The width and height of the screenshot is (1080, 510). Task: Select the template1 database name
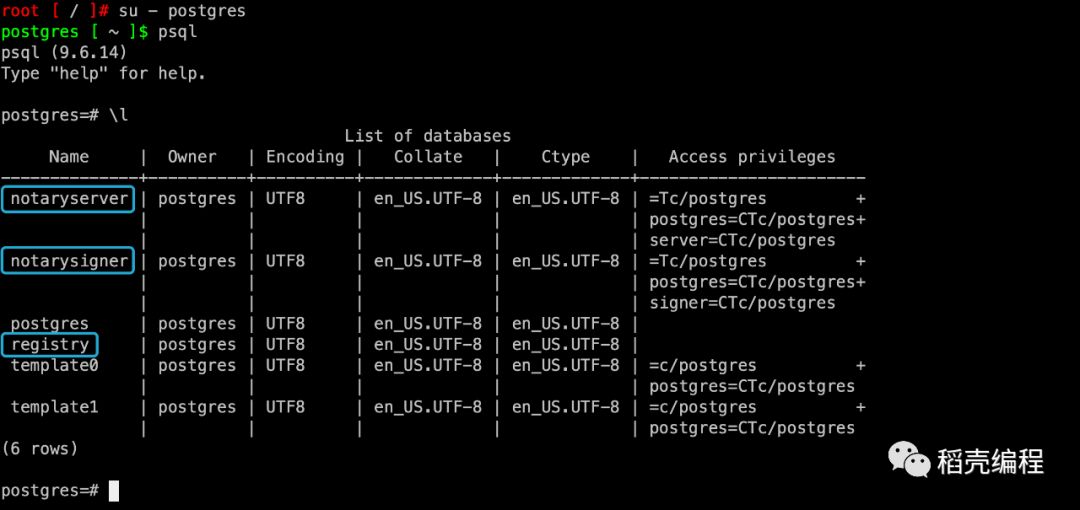54,407
